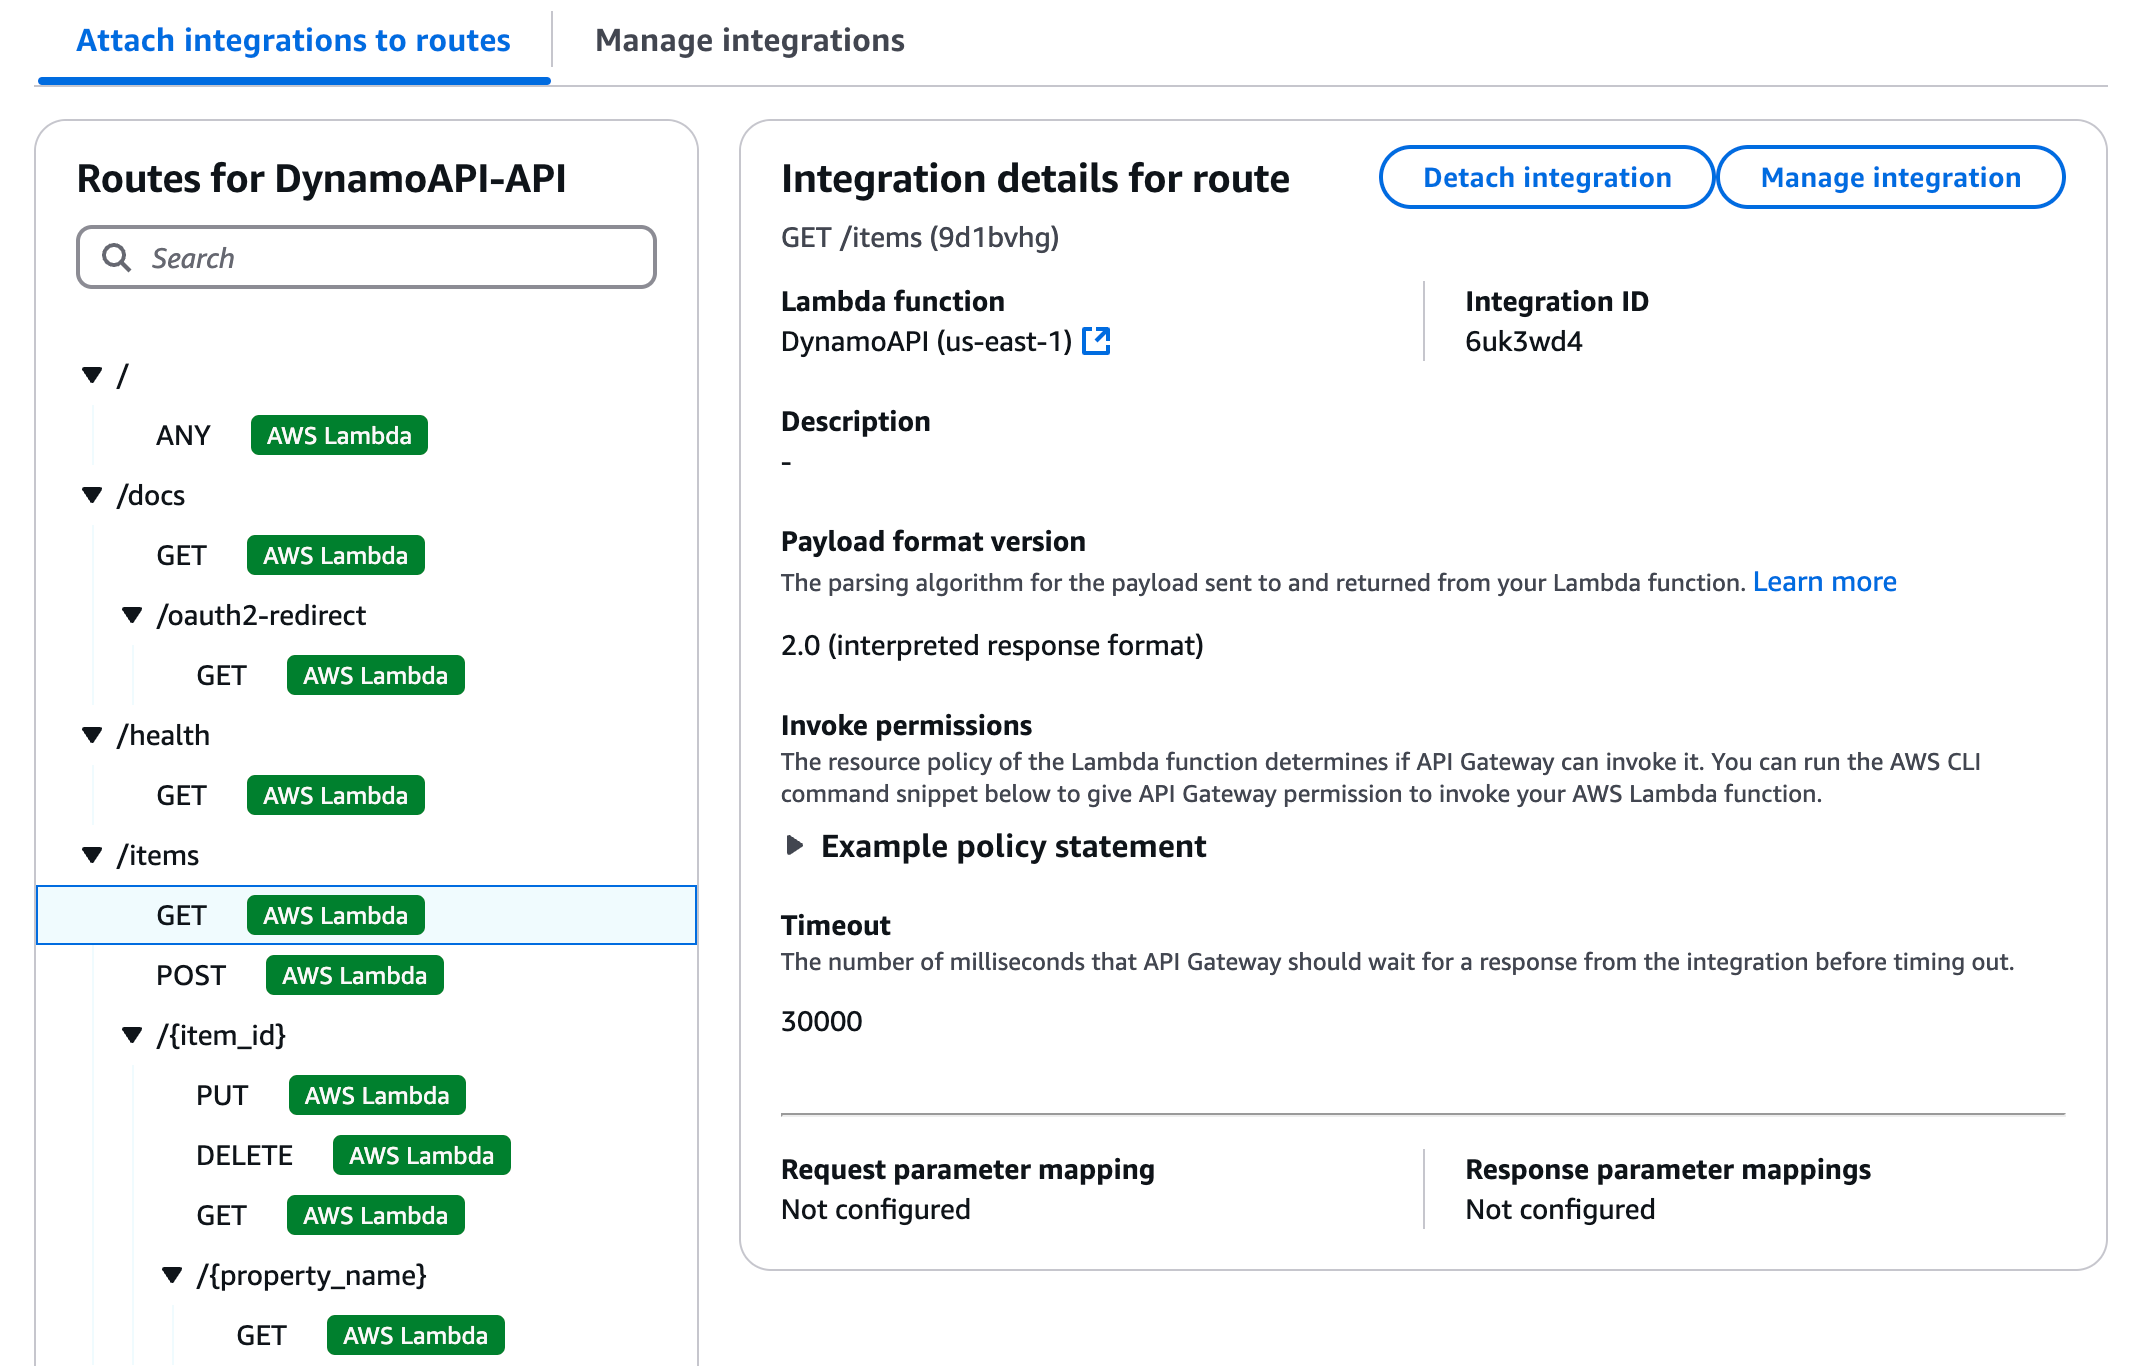This screenshot has width=2138, height=1366.
Task: Collapse the /items route tree
Action: tap(92, 855)
